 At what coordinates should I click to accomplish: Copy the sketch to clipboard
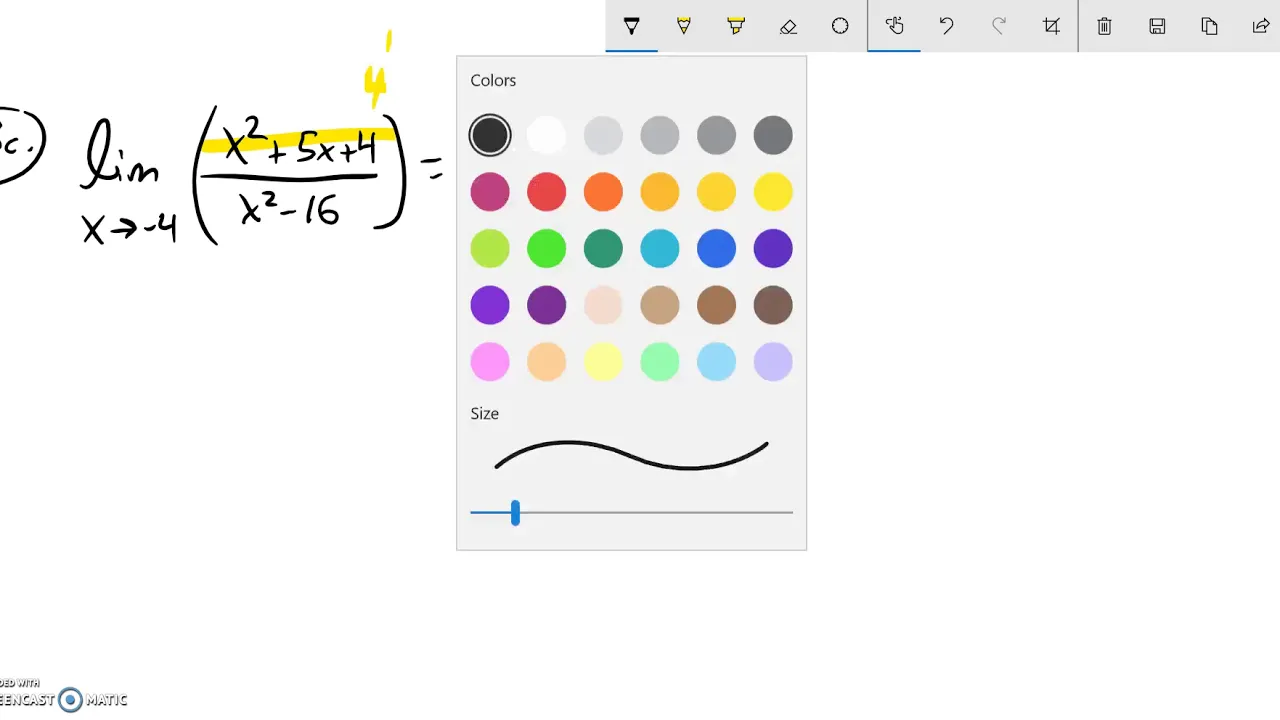click(1209, 26)
